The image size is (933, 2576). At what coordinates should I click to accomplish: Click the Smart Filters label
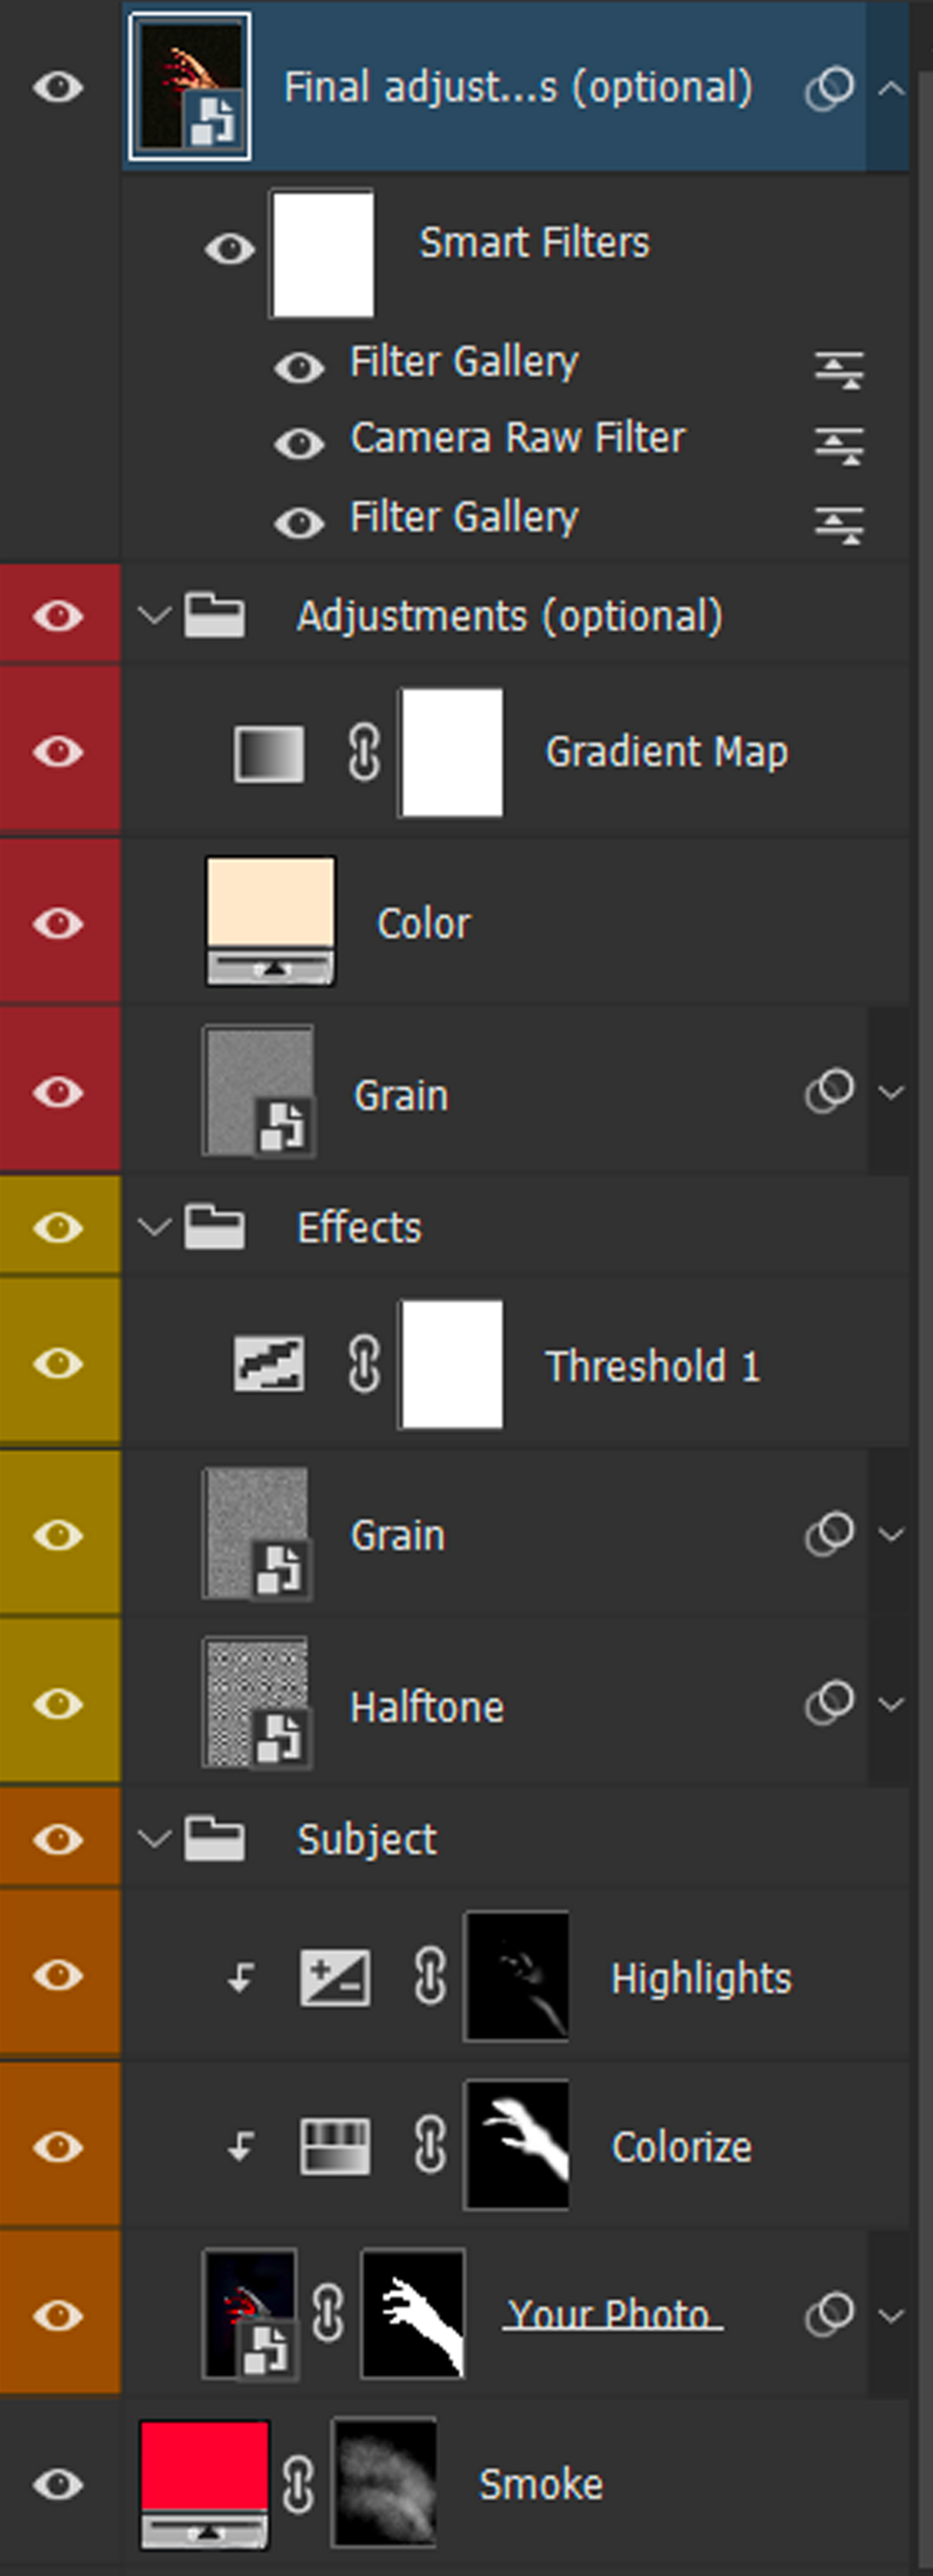[x=534, y=242]
